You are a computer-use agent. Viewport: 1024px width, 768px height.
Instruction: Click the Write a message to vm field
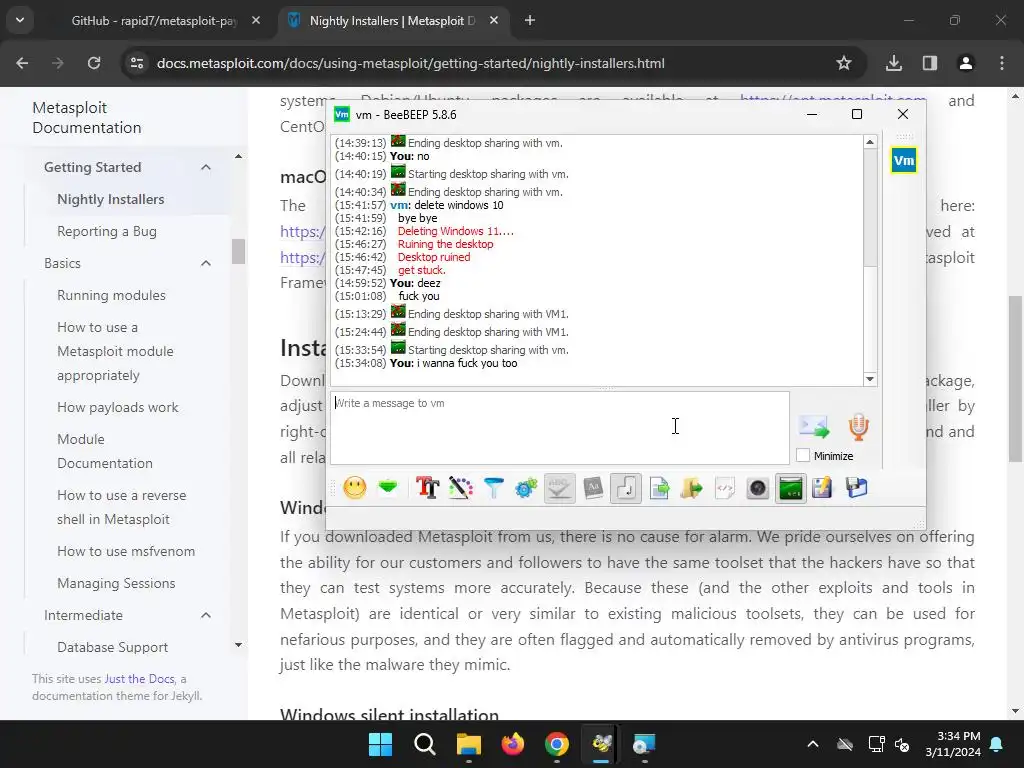560,428
